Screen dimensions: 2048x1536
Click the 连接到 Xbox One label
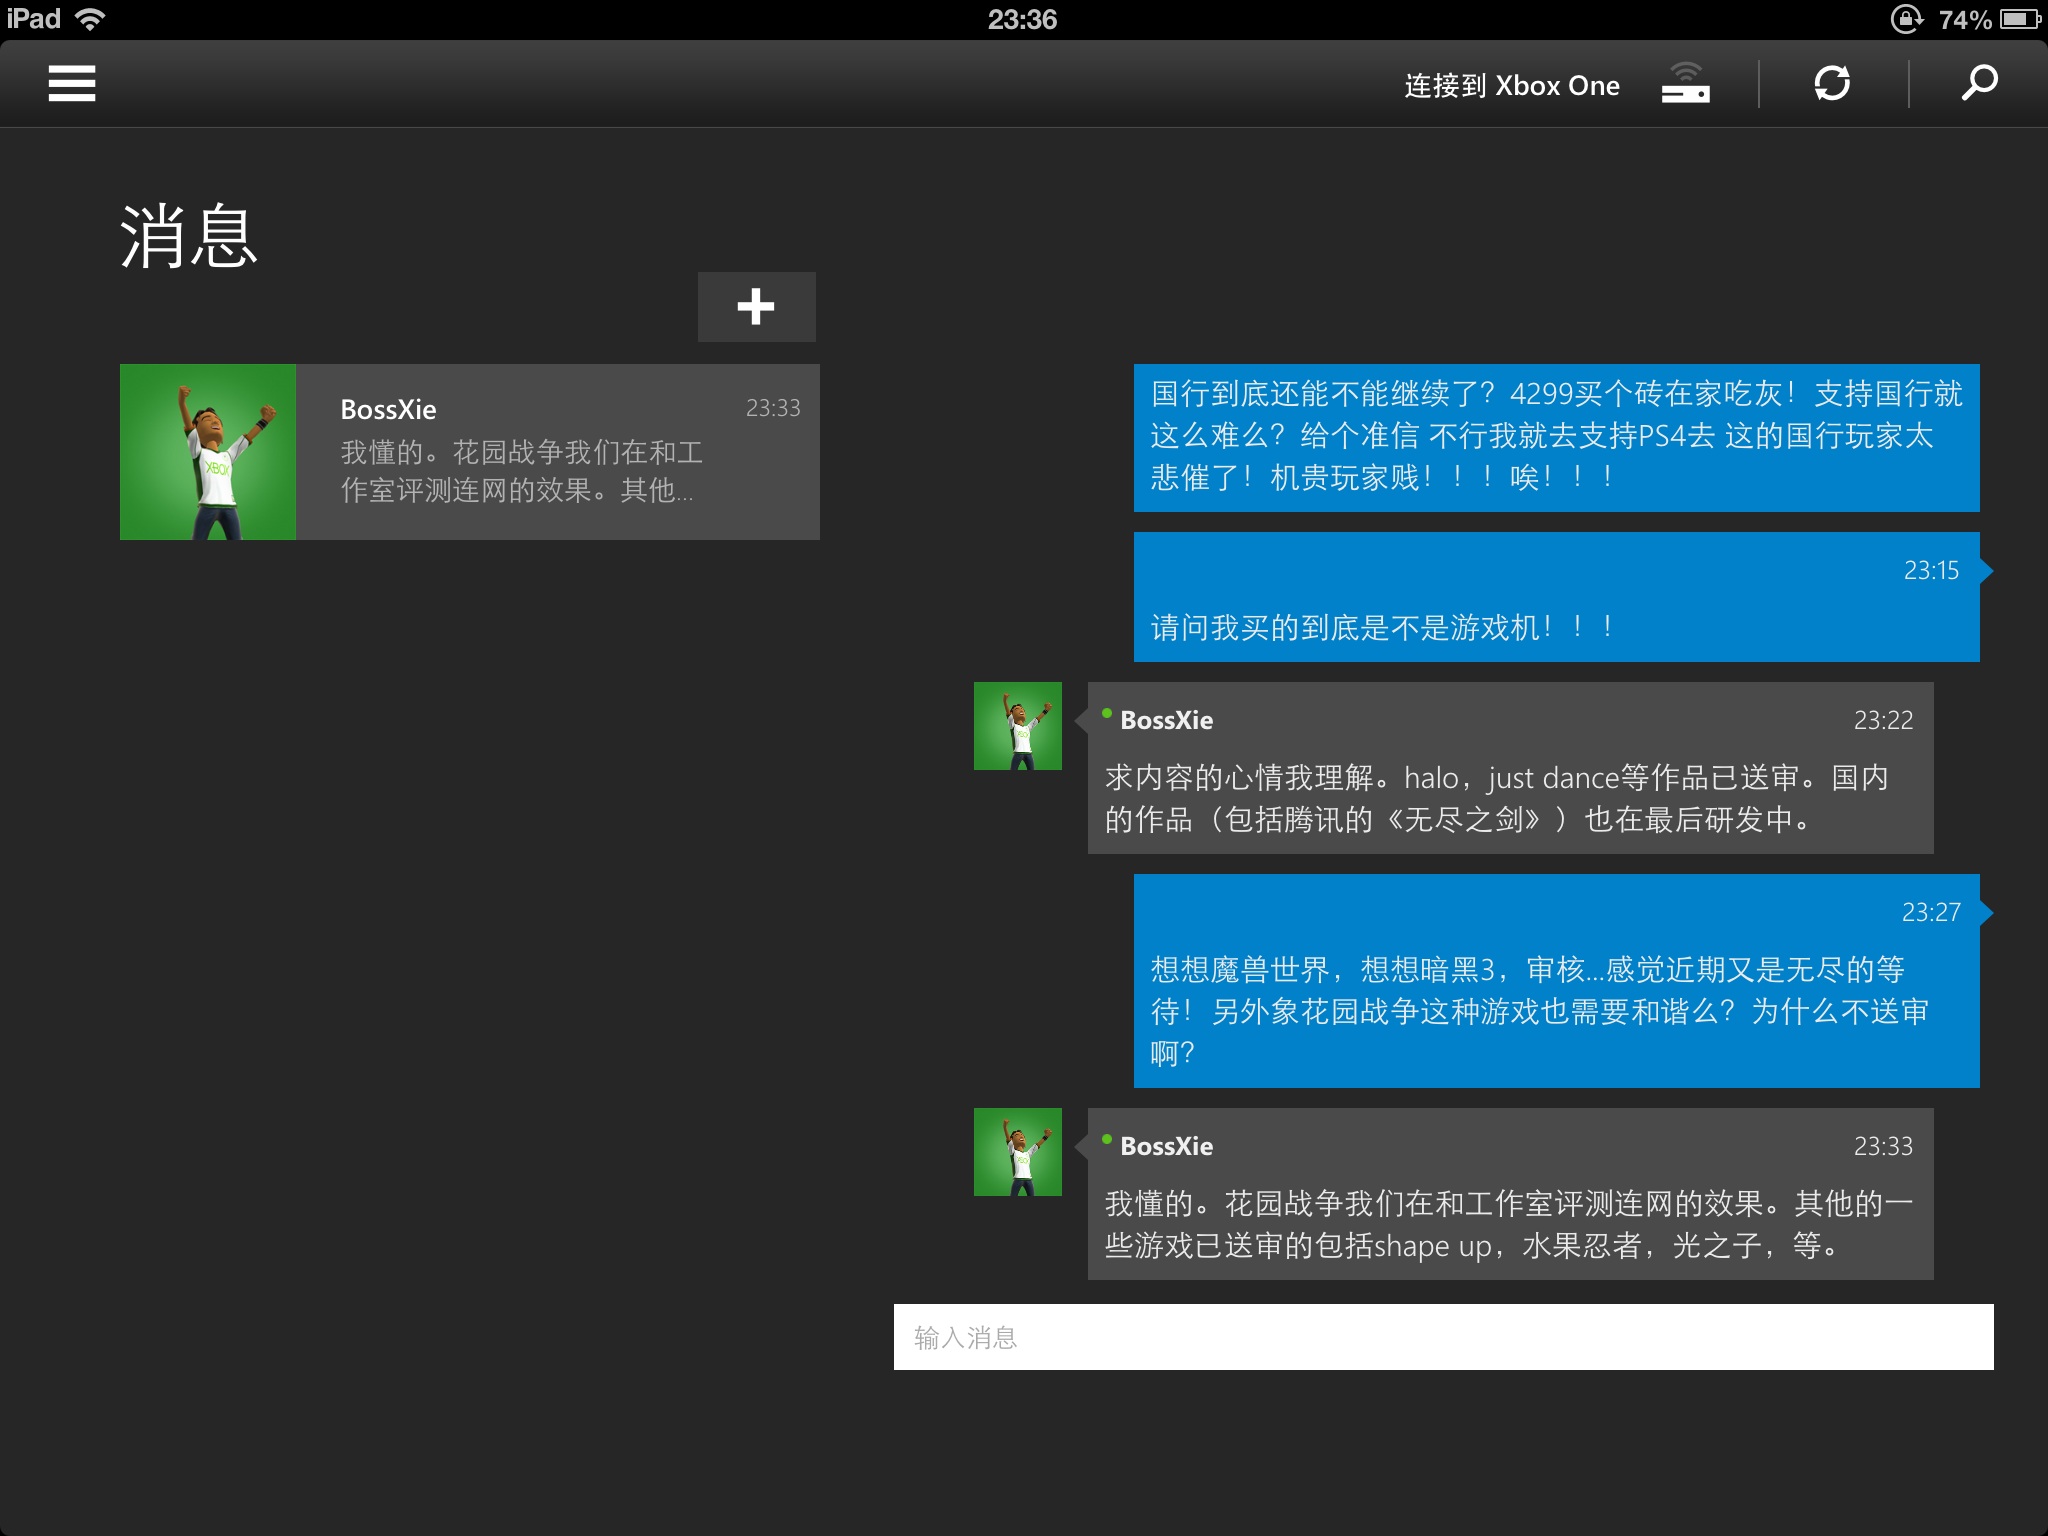pyautogui.click(x=1511, y=85)
